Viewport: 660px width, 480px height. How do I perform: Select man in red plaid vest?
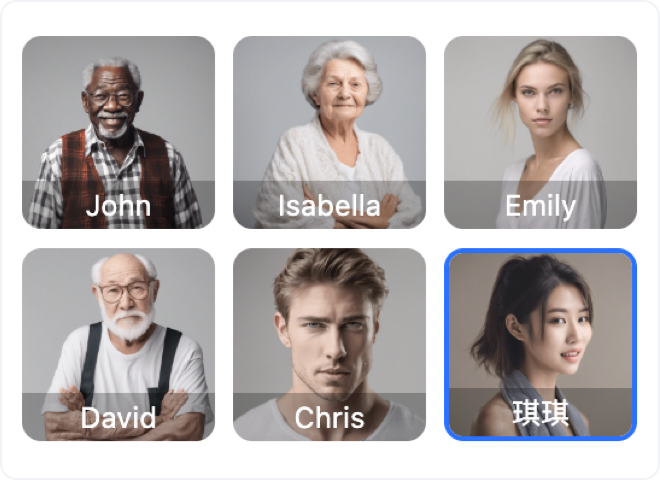(118, 132)
